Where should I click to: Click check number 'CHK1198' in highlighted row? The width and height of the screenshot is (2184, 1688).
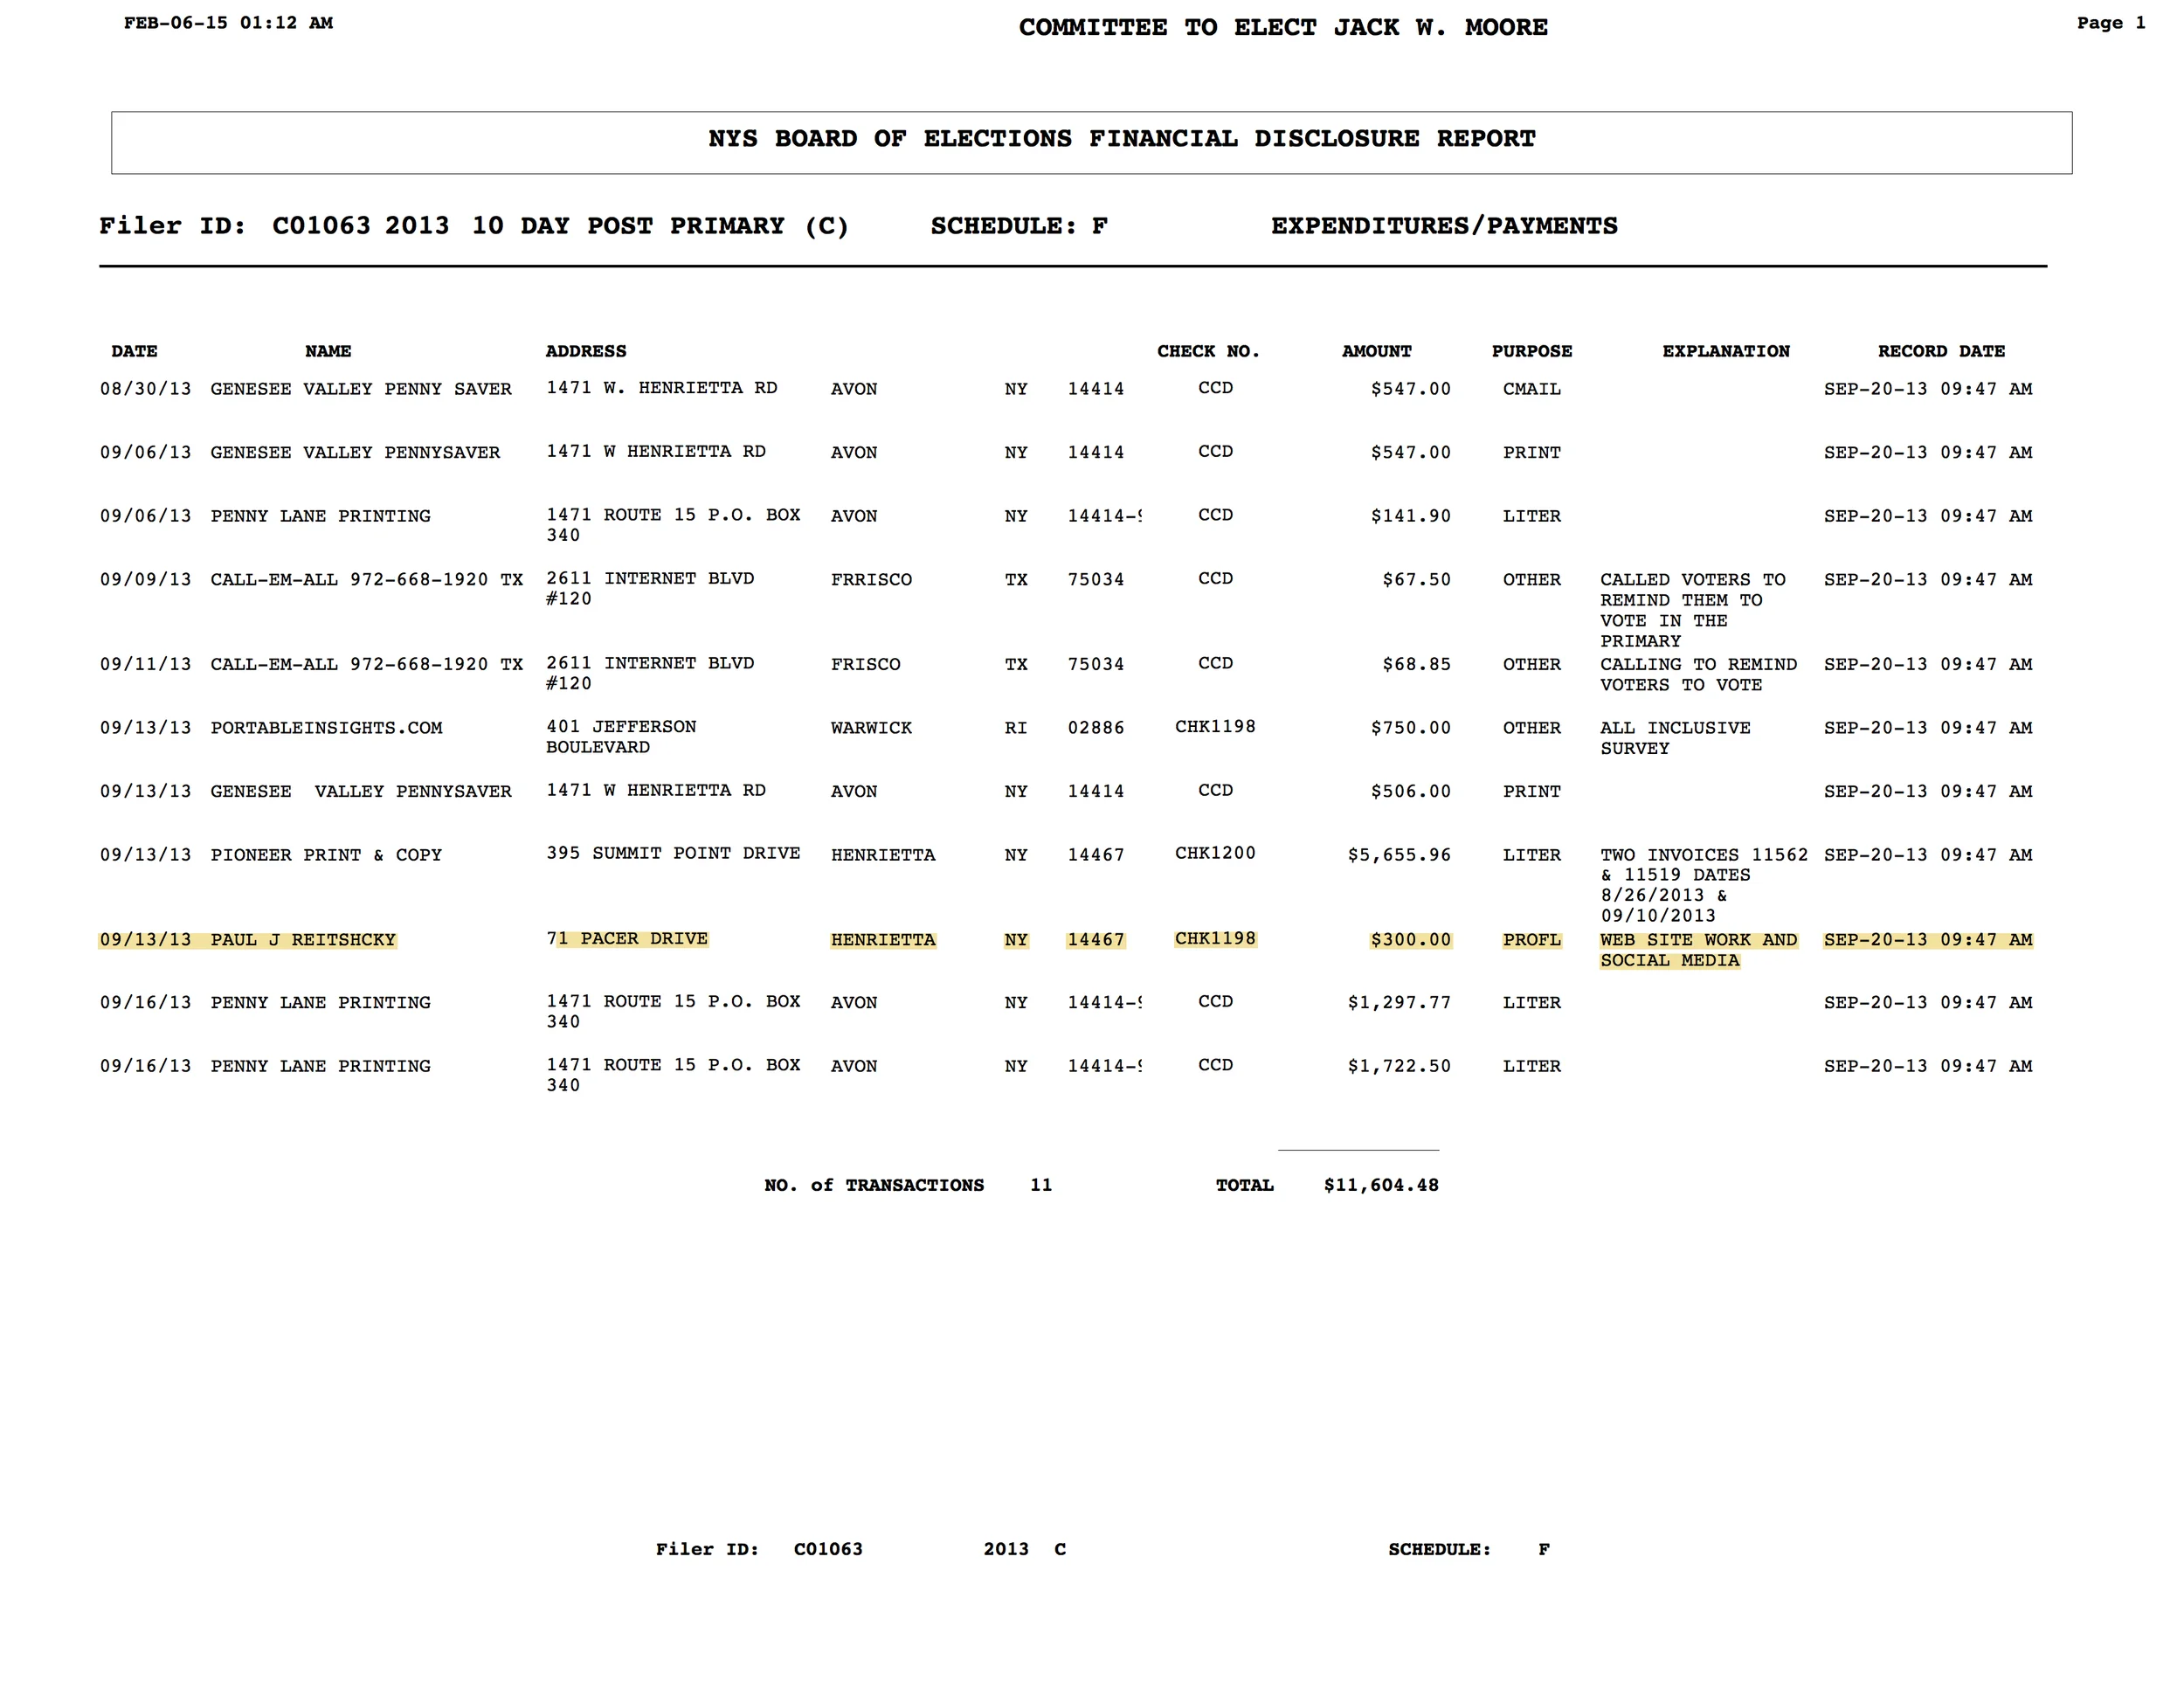(x=1215, y=939)
